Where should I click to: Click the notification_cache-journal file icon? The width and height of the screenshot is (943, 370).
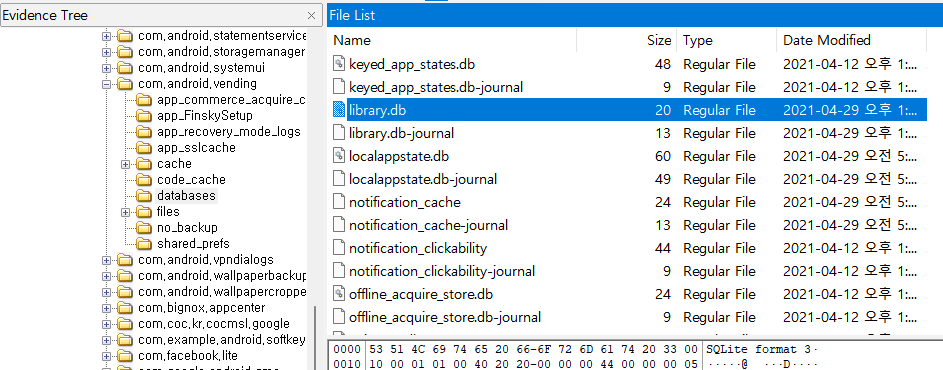[339, 225]
